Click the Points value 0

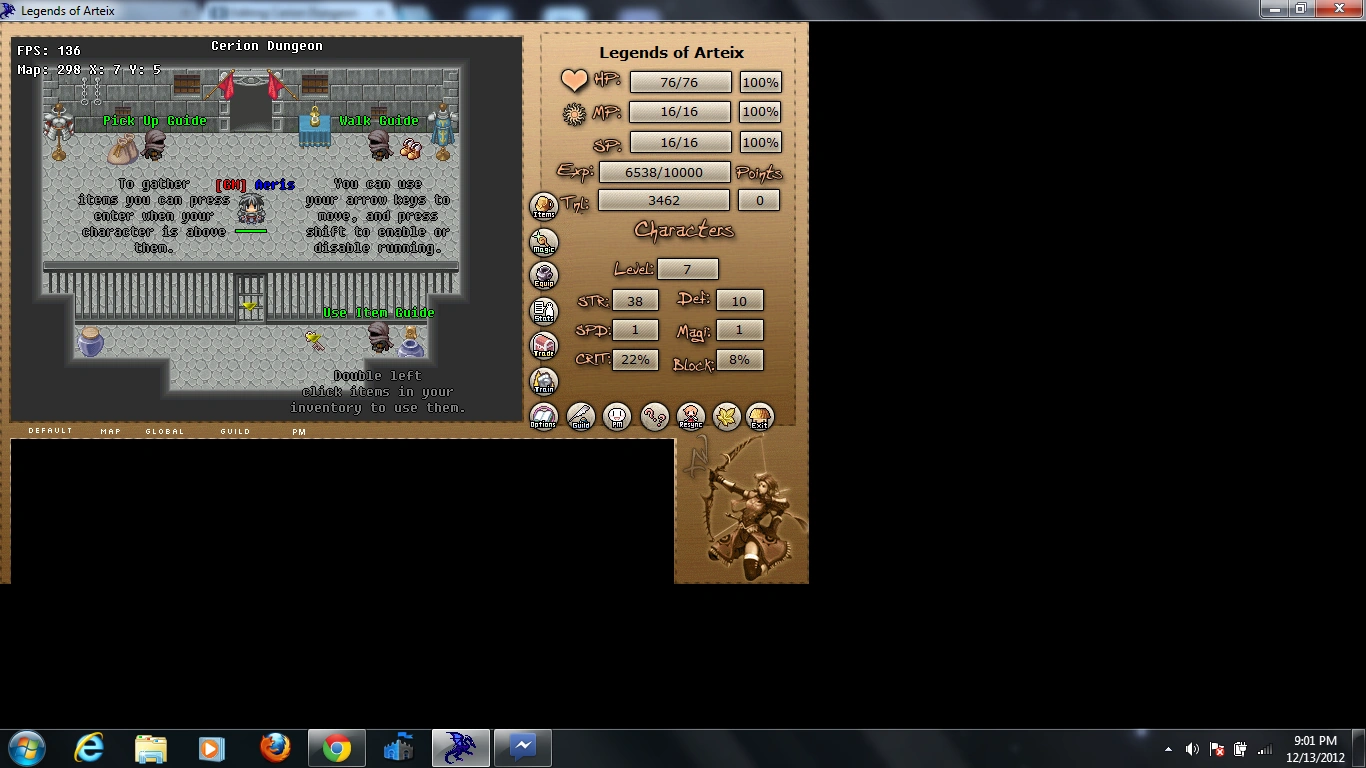pyautogui.click(x=759, y=200)
